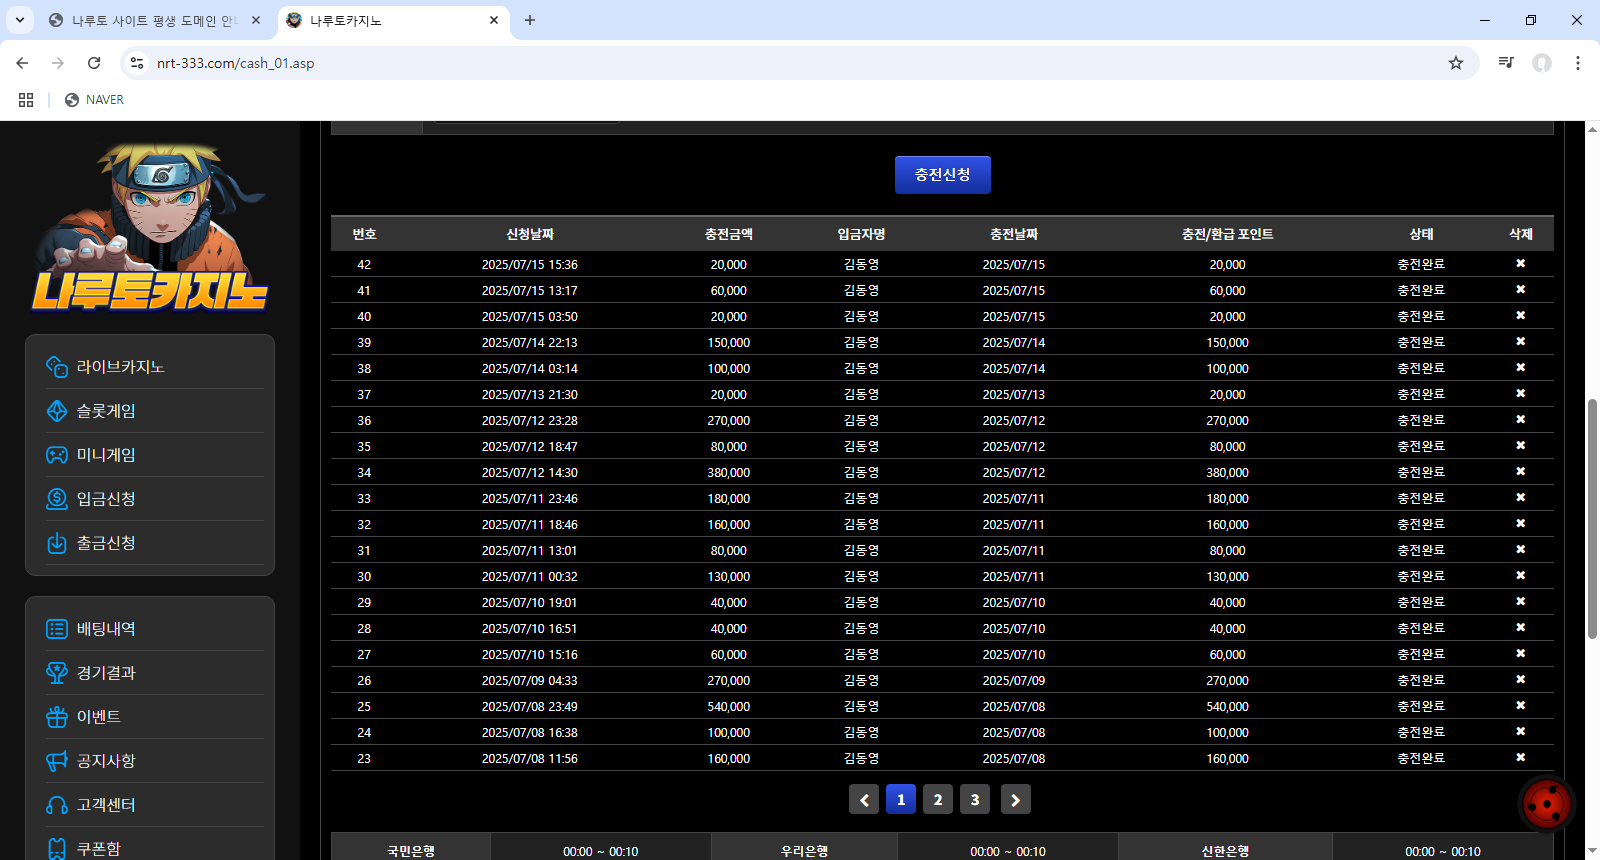1600x860 pixels.
Task: Open the Chrome apps grid shortcut
Action: (26, 100)
